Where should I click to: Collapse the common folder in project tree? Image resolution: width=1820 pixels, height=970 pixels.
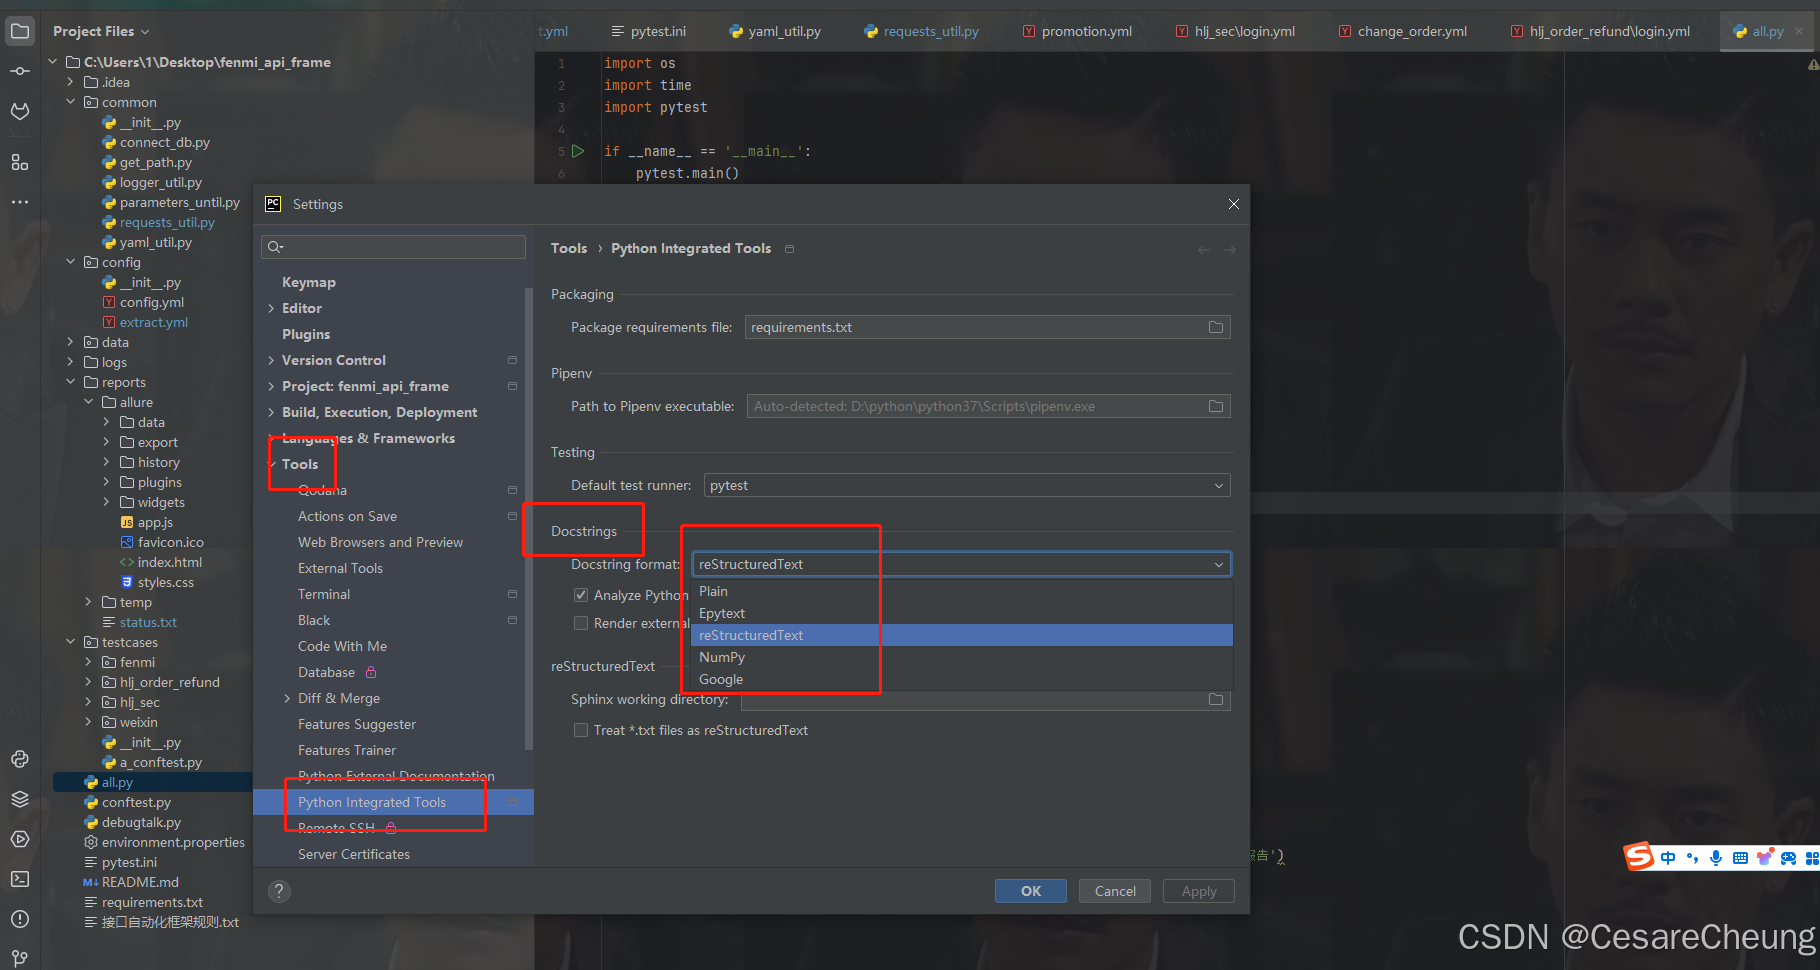(x=70, y=102)
